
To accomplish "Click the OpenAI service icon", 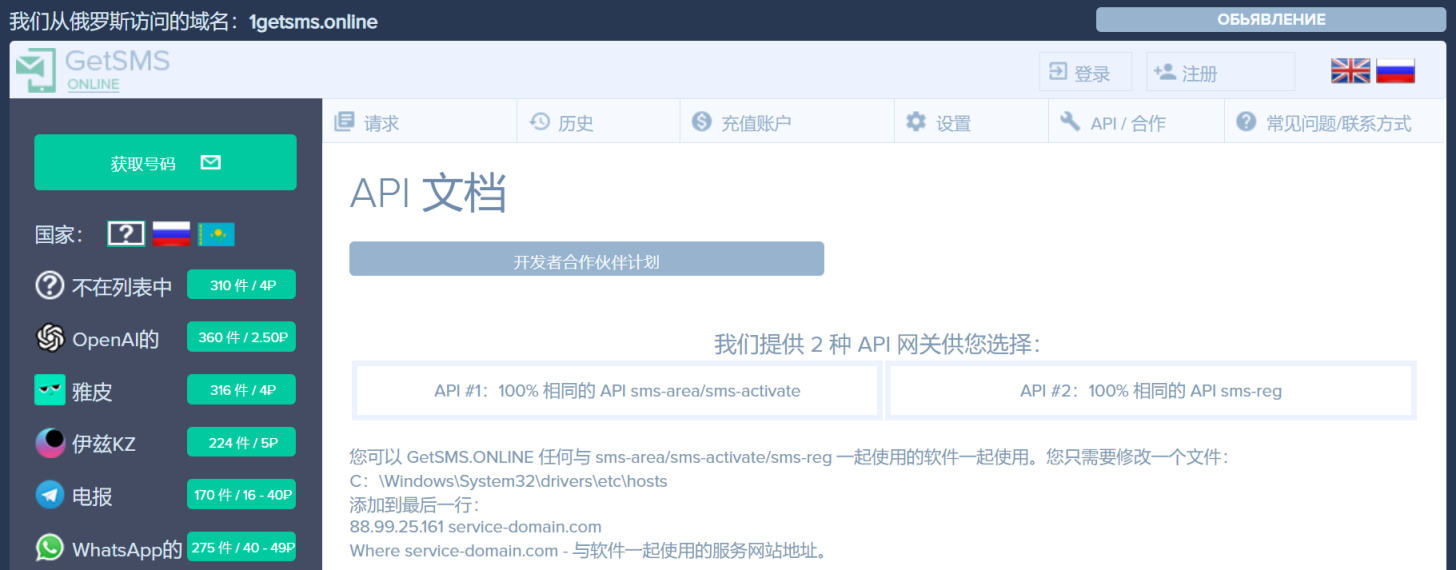I will pos(50,339).
